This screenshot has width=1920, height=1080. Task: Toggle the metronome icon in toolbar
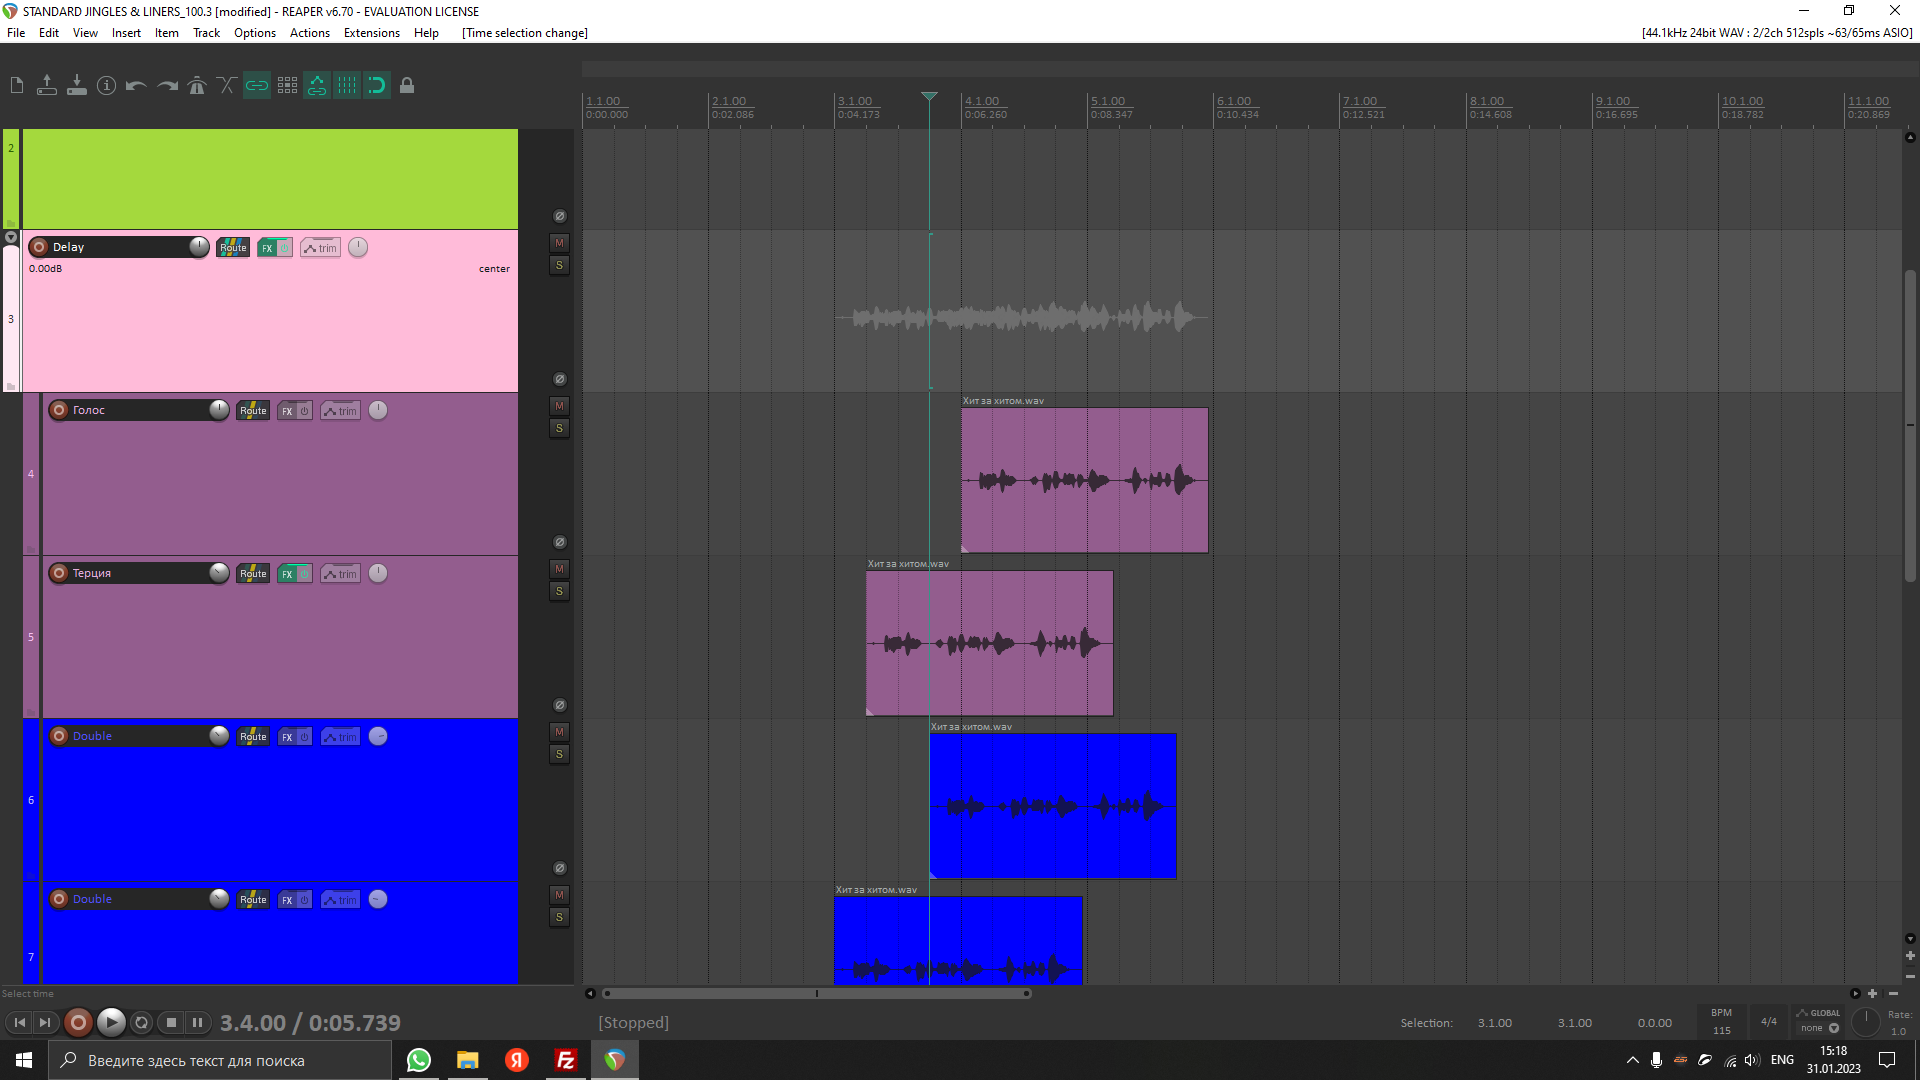pyautogui.click(x=197, y=86)
